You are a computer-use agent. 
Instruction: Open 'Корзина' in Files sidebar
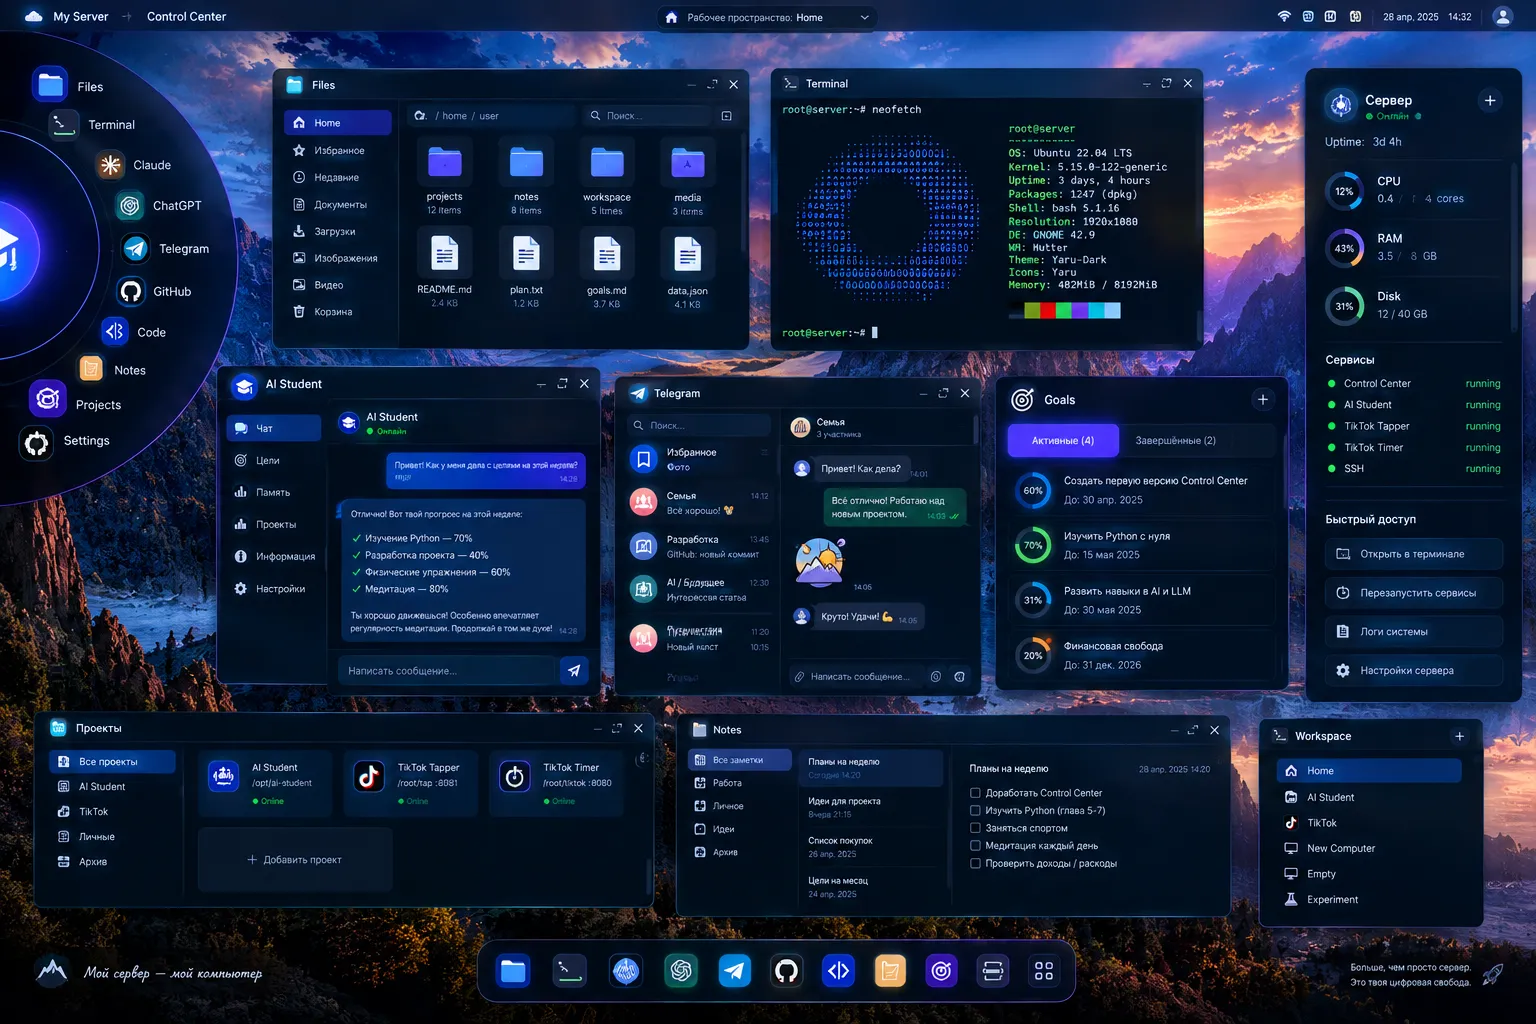click(338, 312)
